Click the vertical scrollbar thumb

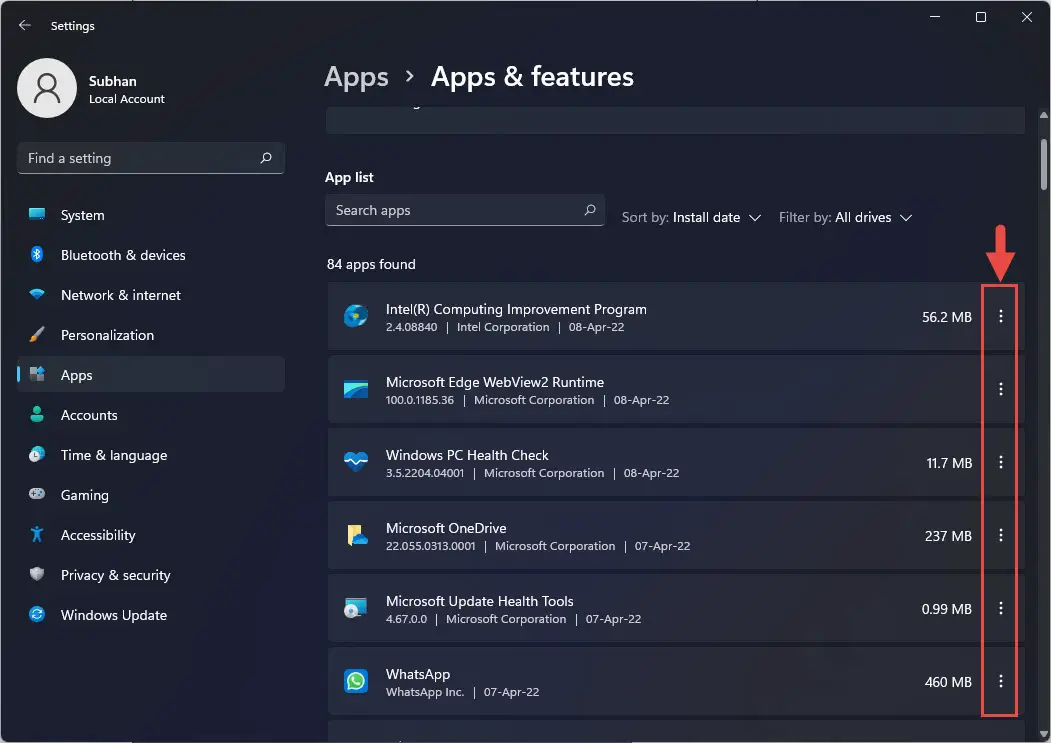click(1044, 164)
